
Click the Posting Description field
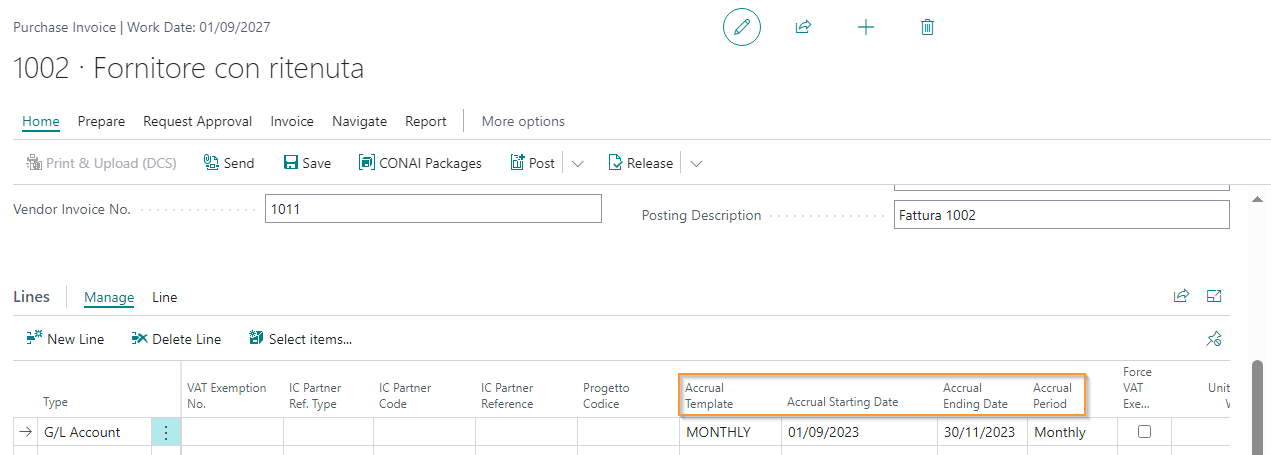[x=1061, y=215]
